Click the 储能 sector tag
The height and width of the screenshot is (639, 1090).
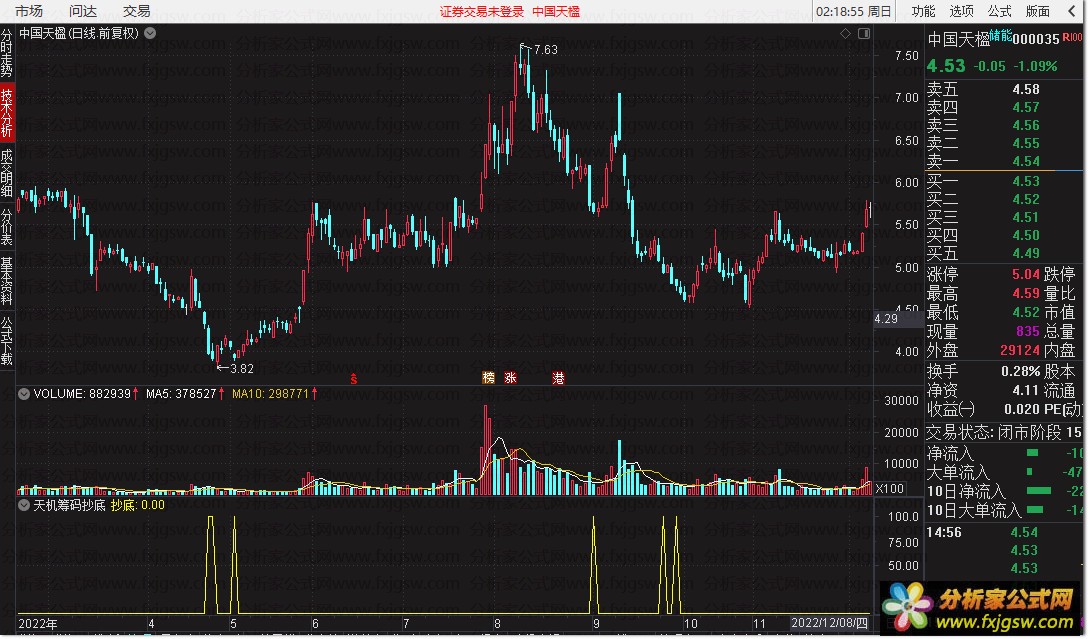click(x=1000, y=35)
